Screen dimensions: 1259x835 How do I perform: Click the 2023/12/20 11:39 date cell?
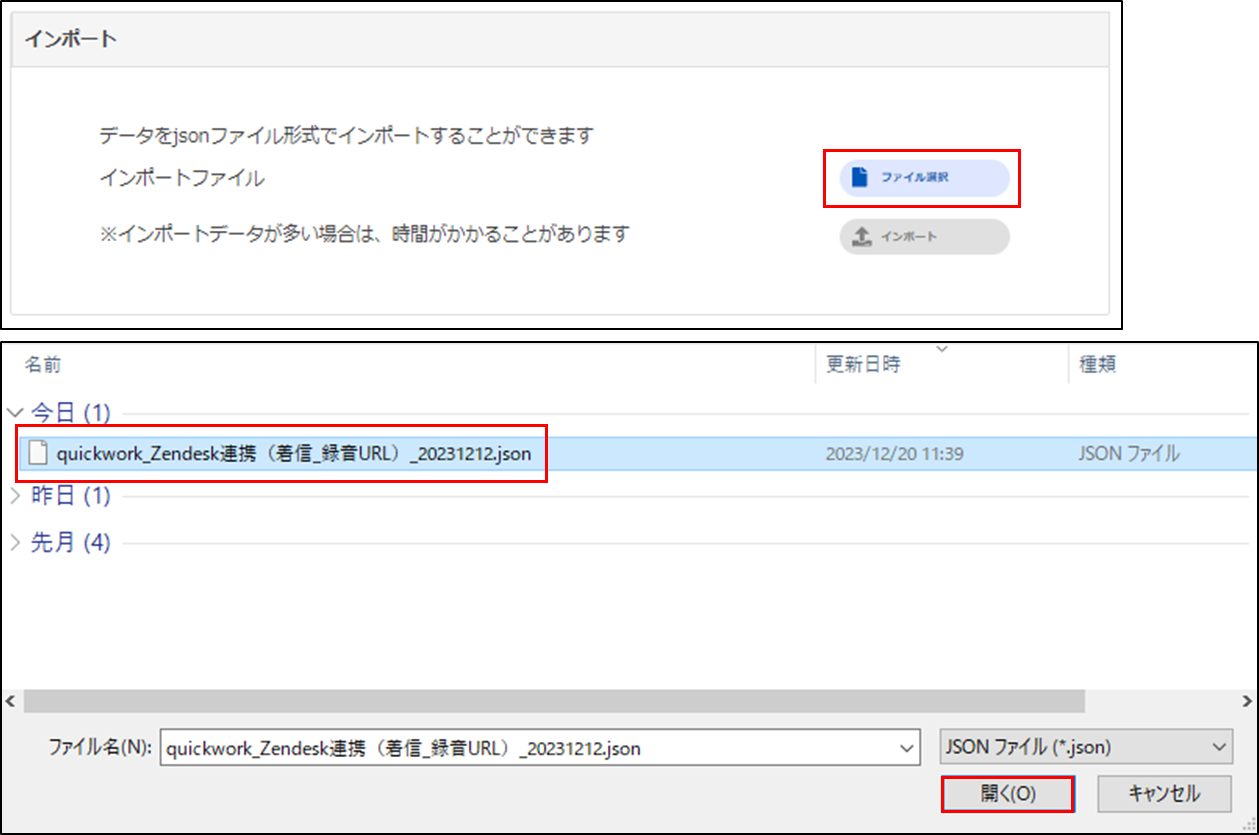[x=895, y=454]
